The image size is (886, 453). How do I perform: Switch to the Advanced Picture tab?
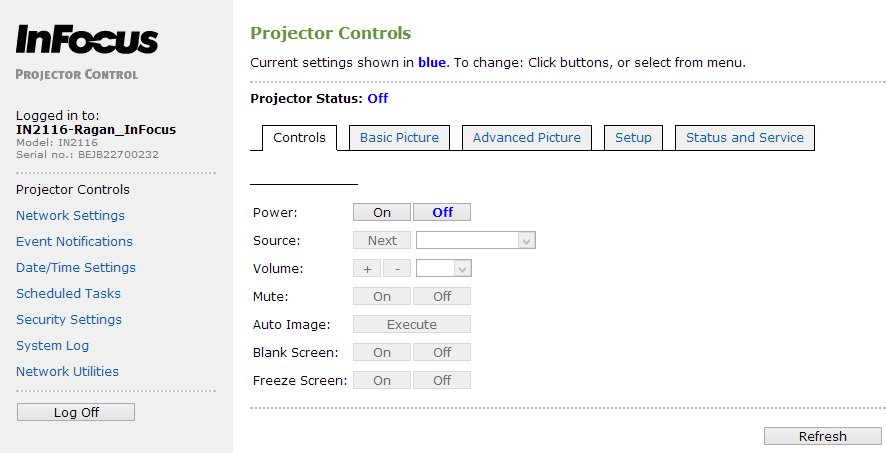click(527, 138)
